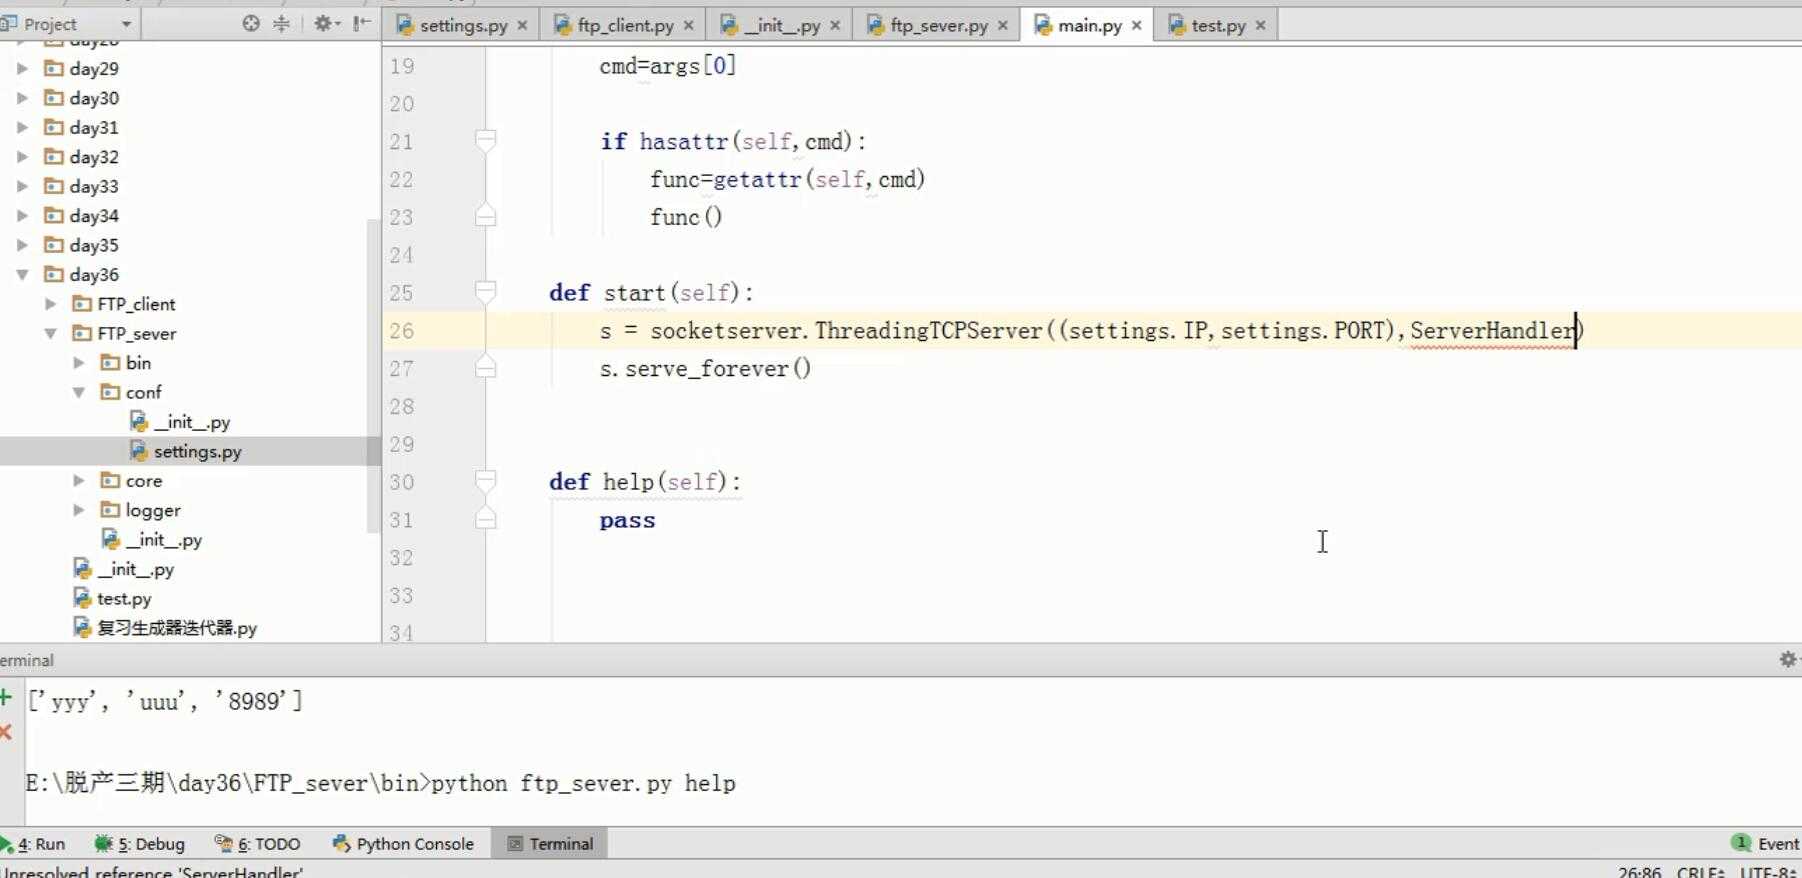Open terminal panel settings gear
The image size is (1802, 878).
click(1787, 659)
